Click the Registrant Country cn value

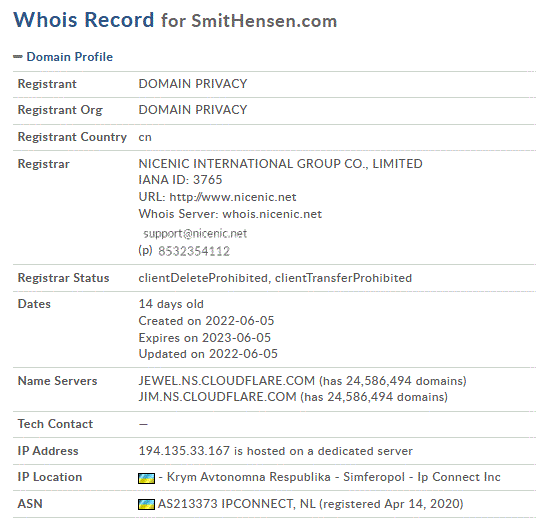tap(145, 137)
